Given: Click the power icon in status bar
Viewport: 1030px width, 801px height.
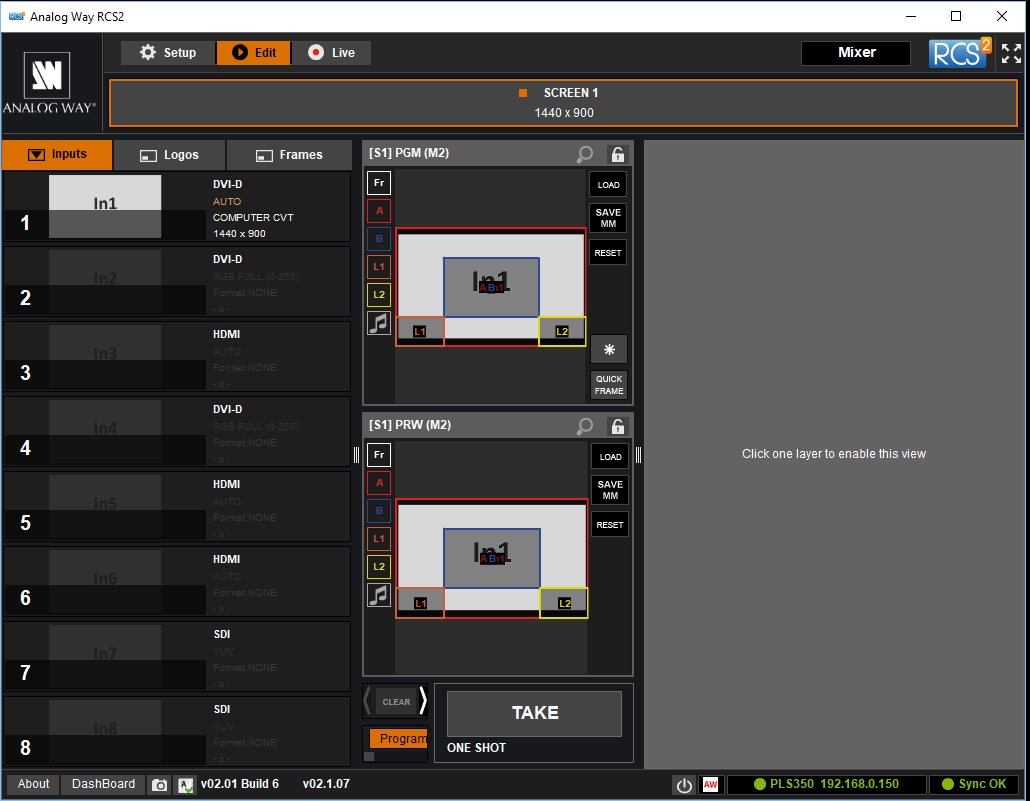Looking at the screenshot, I should (684, 785).
